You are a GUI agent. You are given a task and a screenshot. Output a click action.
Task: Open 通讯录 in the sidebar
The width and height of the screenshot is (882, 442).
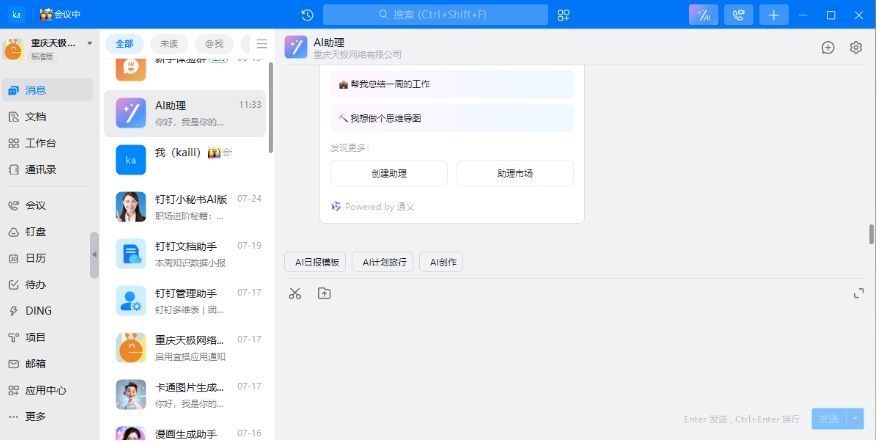pos(47,169)
